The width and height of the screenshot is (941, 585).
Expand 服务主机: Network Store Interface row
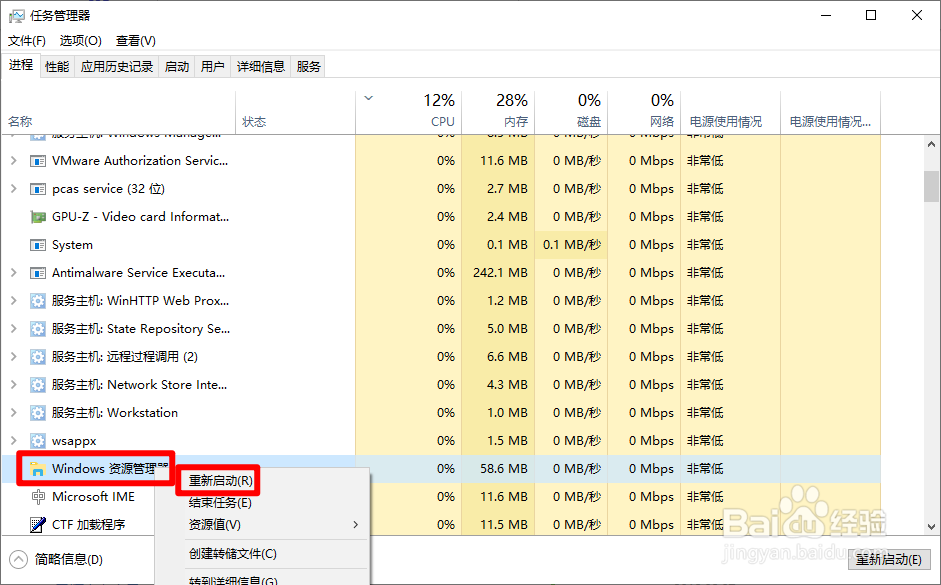pyautogui.click(x=14, y=385)
